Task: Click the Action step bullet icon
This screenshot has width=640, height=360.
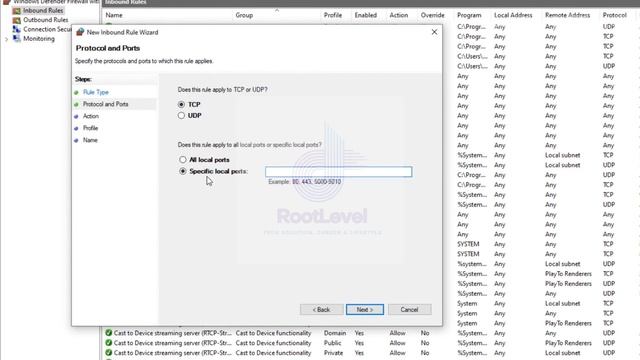Action: 76,117
